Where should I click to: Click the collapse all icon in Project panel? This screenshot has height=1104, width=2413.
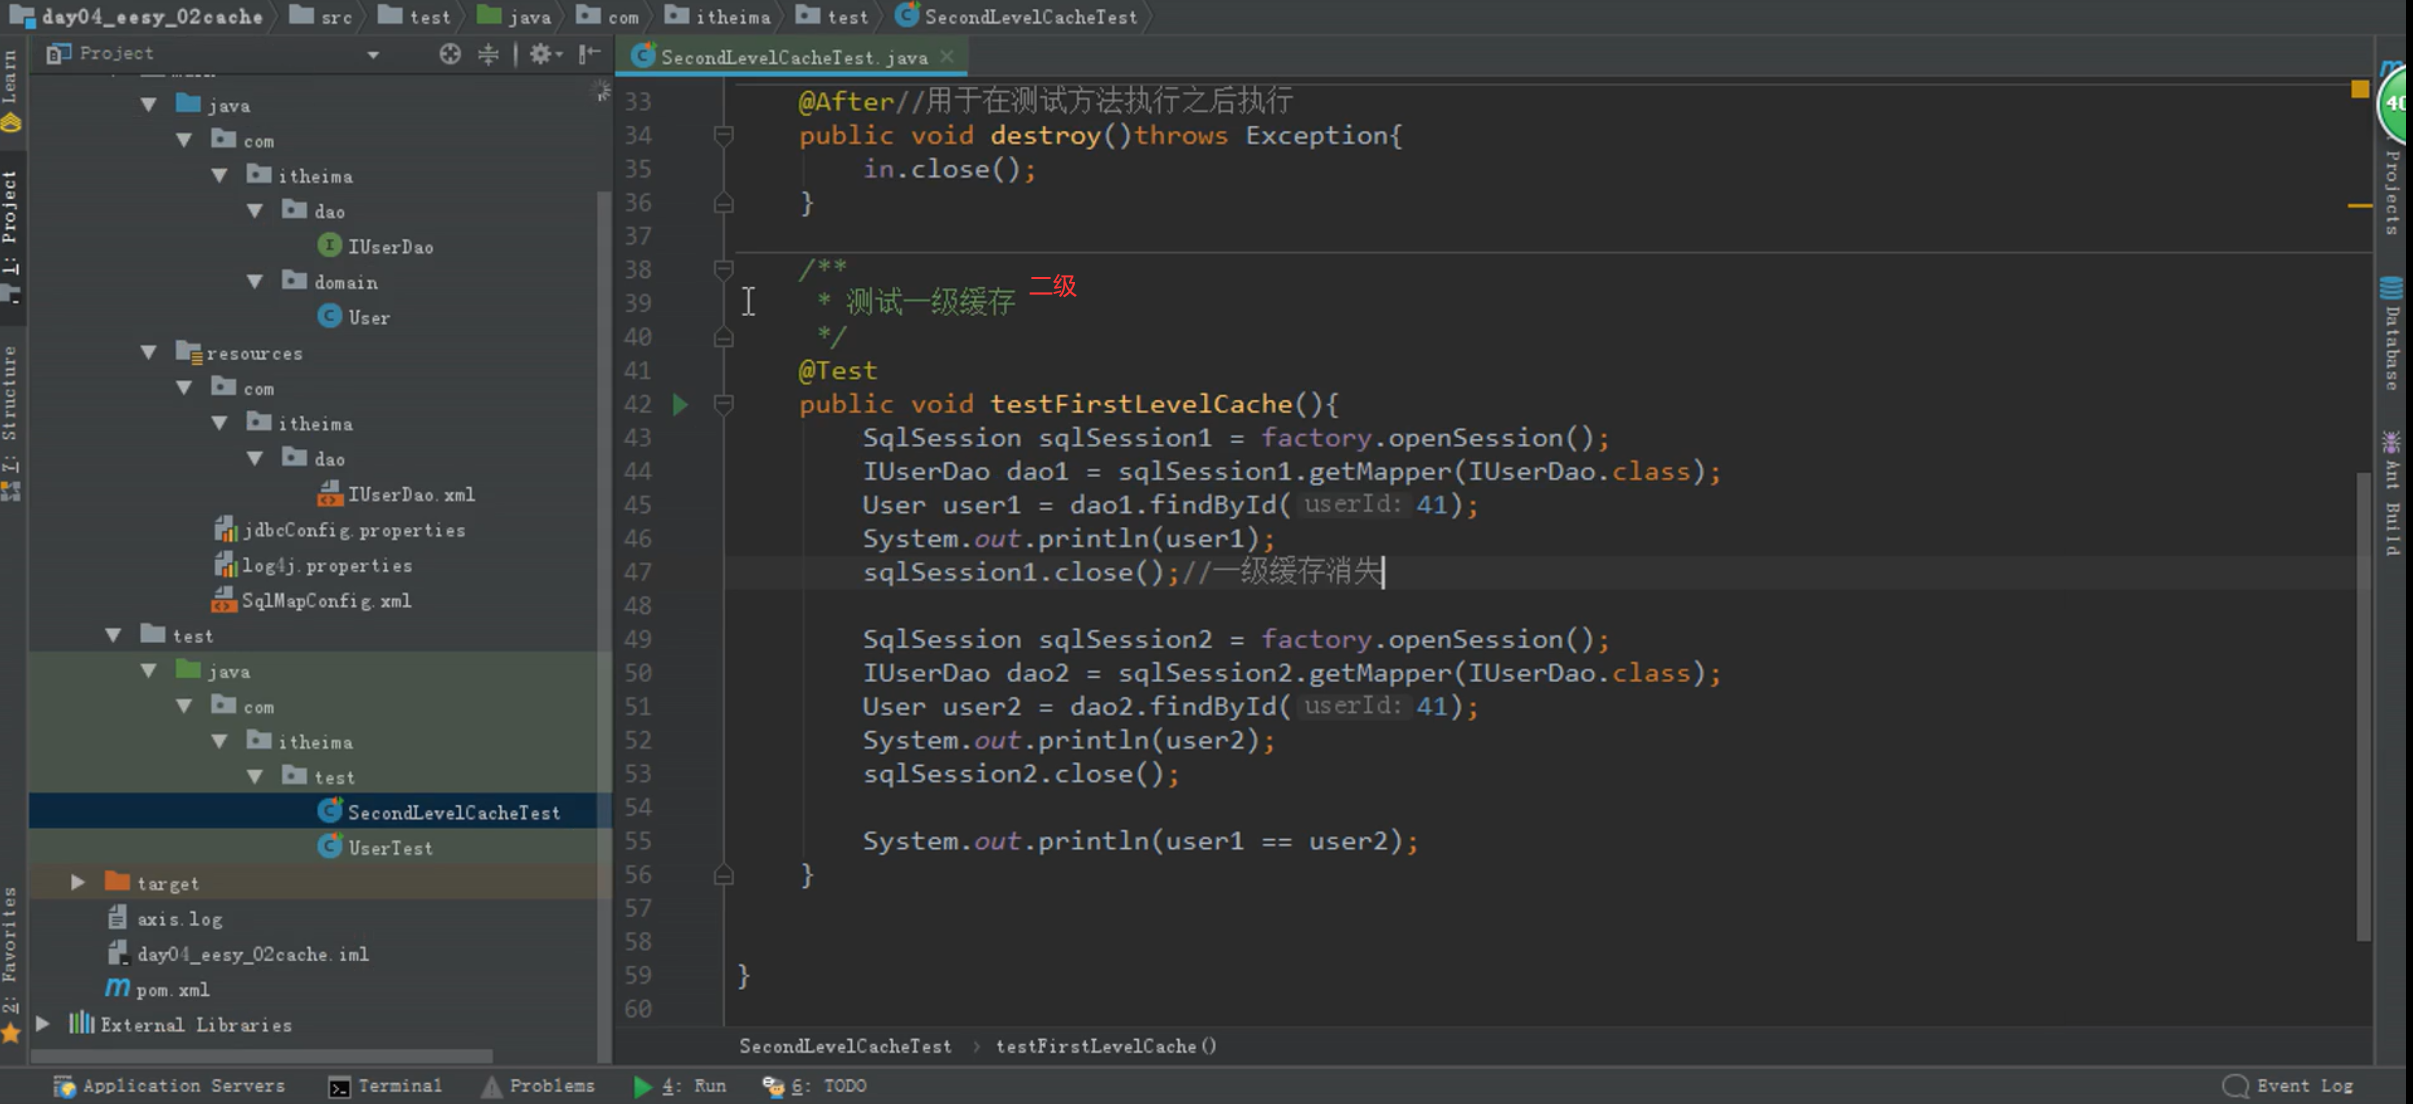click(x=488, y=54)
